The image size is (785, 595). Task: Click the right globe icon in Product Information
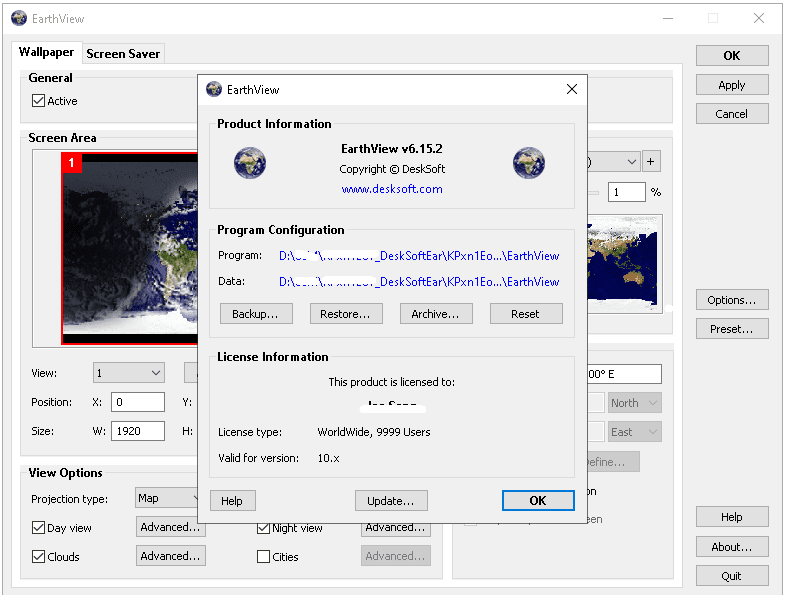coord(529,163)
